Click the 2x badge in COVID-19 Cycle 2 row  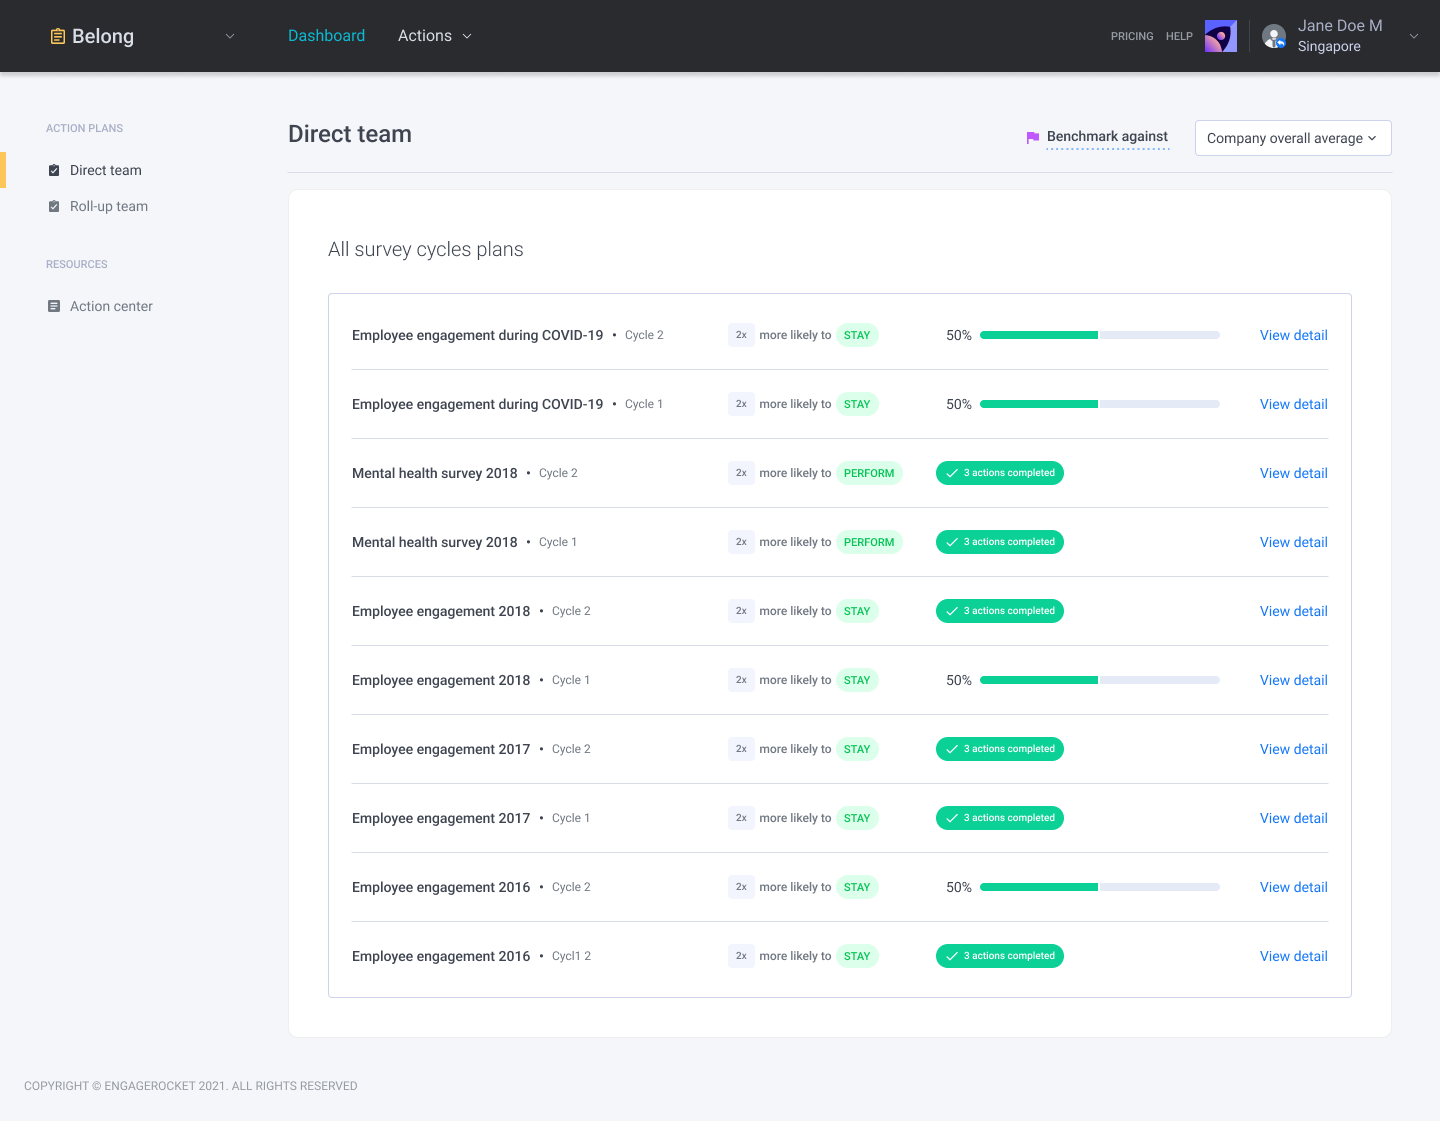(x=741, y=335)
